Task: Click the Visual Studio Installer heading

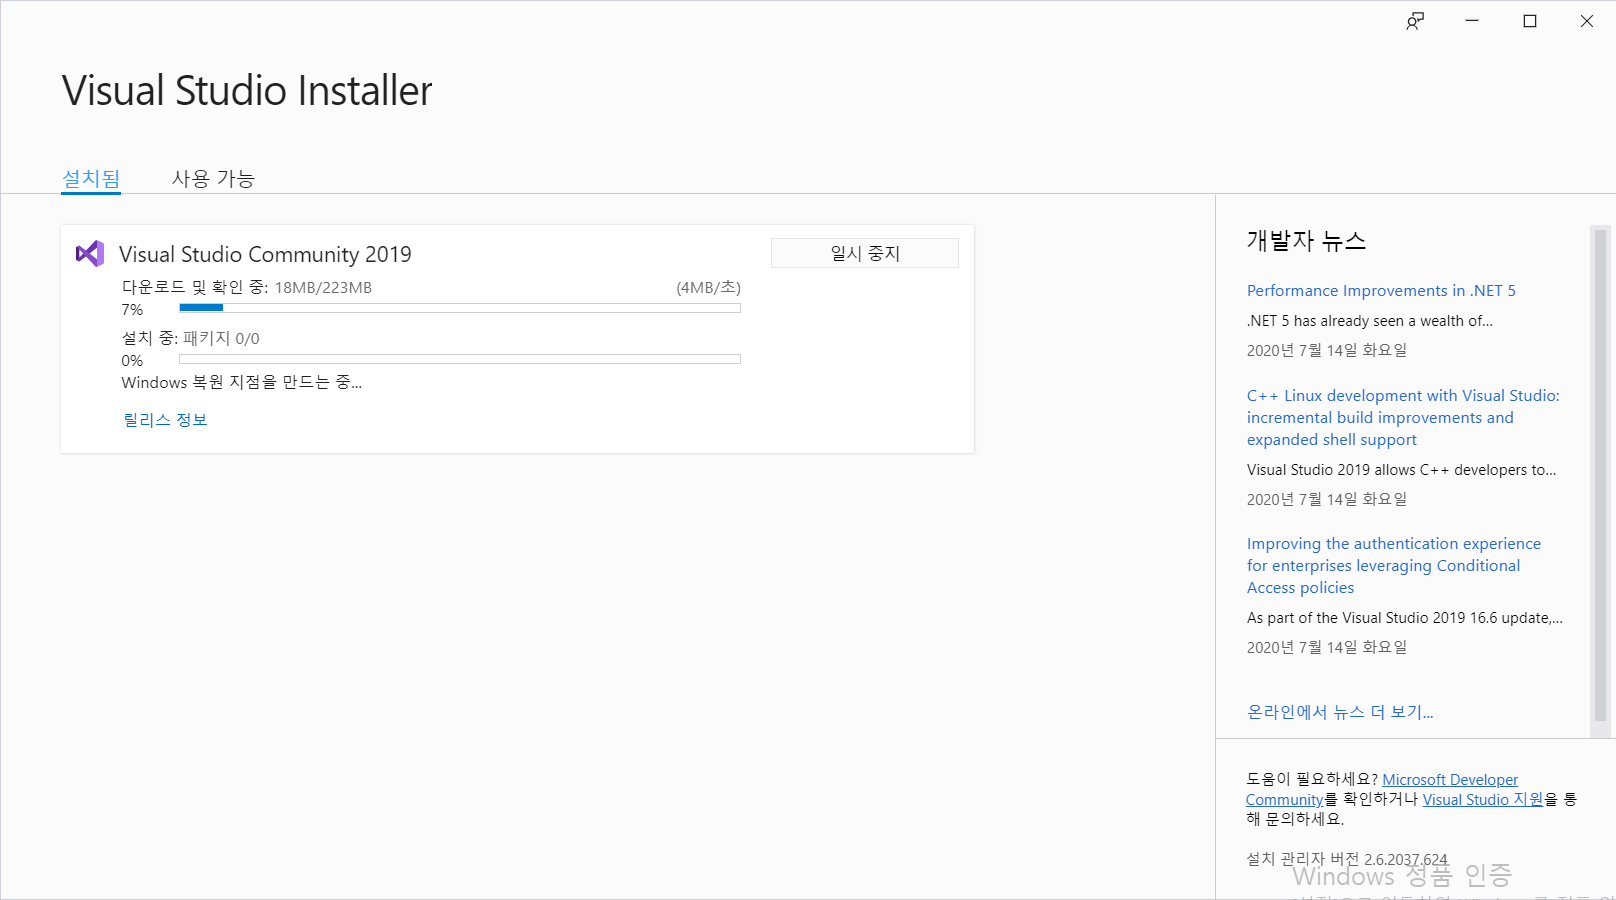Action: (247, 91)
